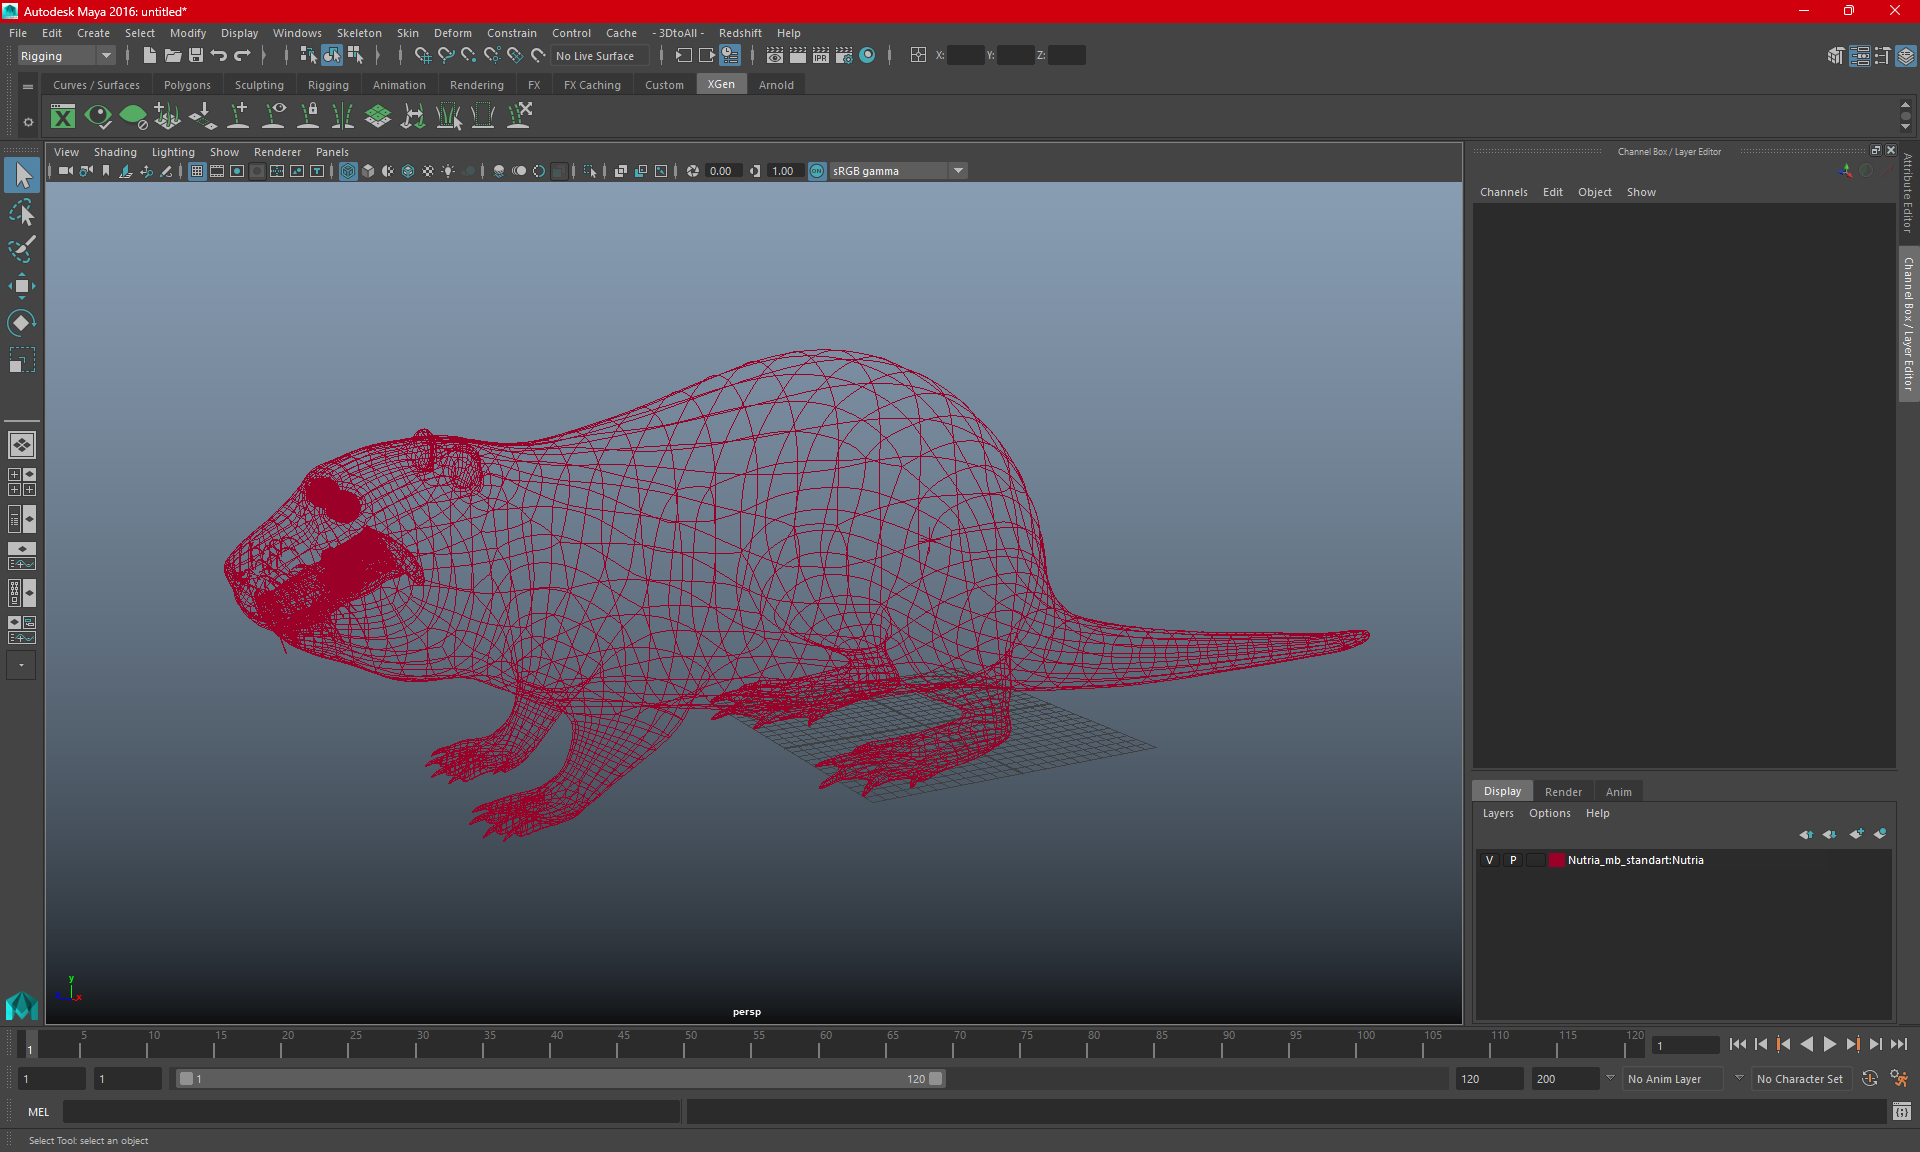Activate the Lasso Select tool
This screenshot has height=1152, width=1920.
click(x=22, y=213)
